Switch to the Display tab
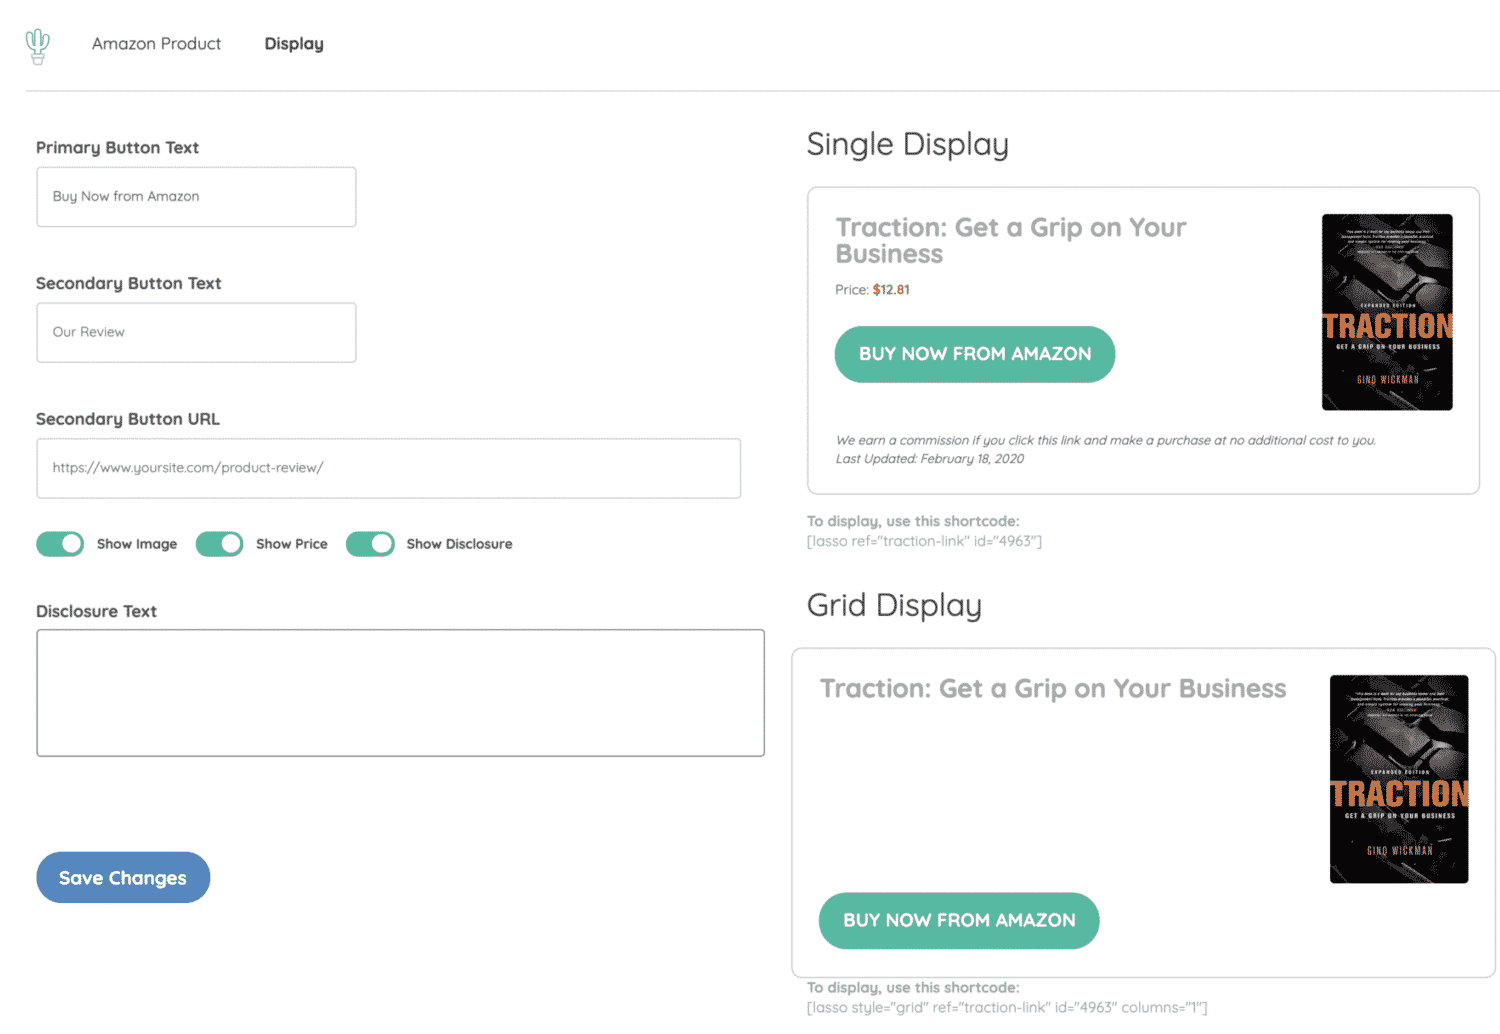The image size is (1500, 1034). pyautogui.click(x=294, y=44)
